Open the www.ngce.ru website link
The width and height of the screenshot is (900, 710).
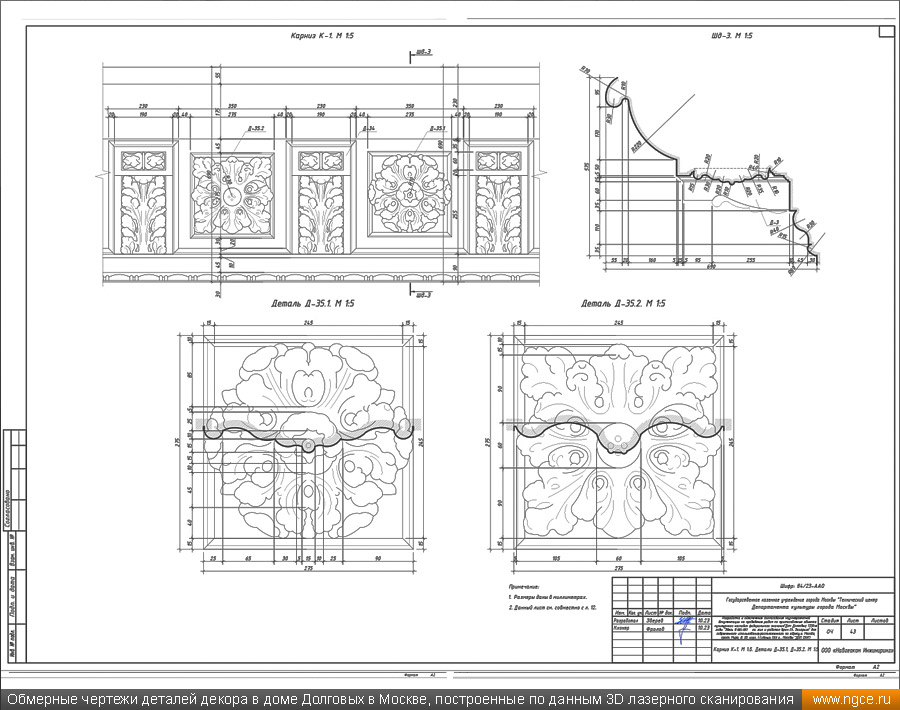(x=851, y=699)
